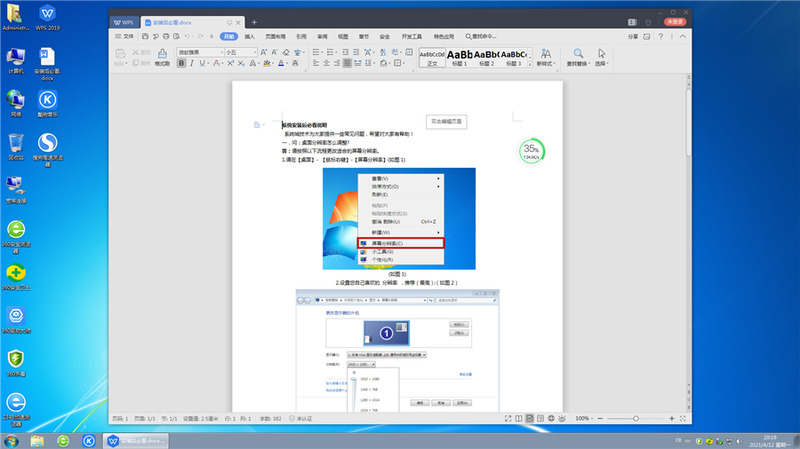This screenshot has height=449, width=800.
Task: Open the 文件 file menu
Action: pyautogui.click(x=124, y=36)
